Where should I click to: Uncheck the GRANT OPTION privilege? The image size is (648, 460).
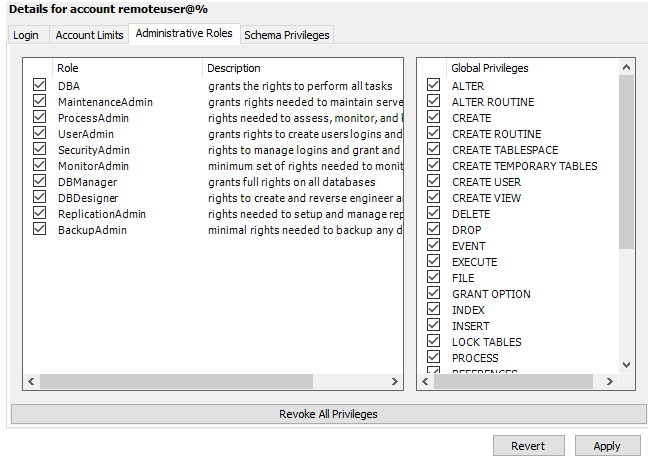pyautogui.click(x=434, y=294)
